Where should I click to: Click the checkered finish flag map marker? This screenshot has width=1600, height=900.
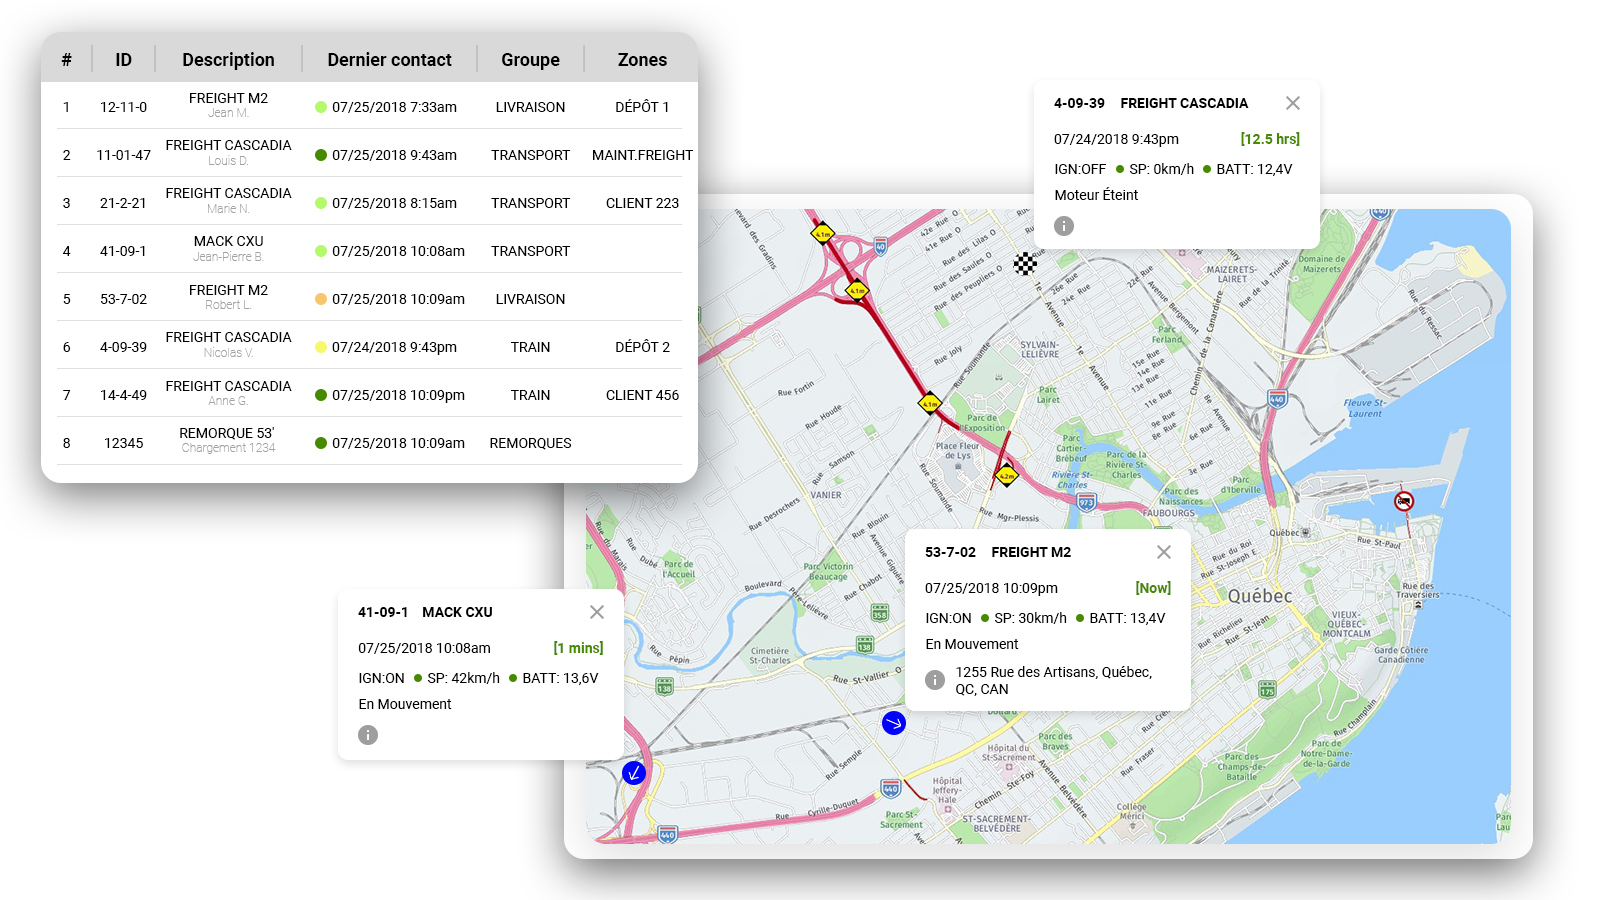(1025, 264)
